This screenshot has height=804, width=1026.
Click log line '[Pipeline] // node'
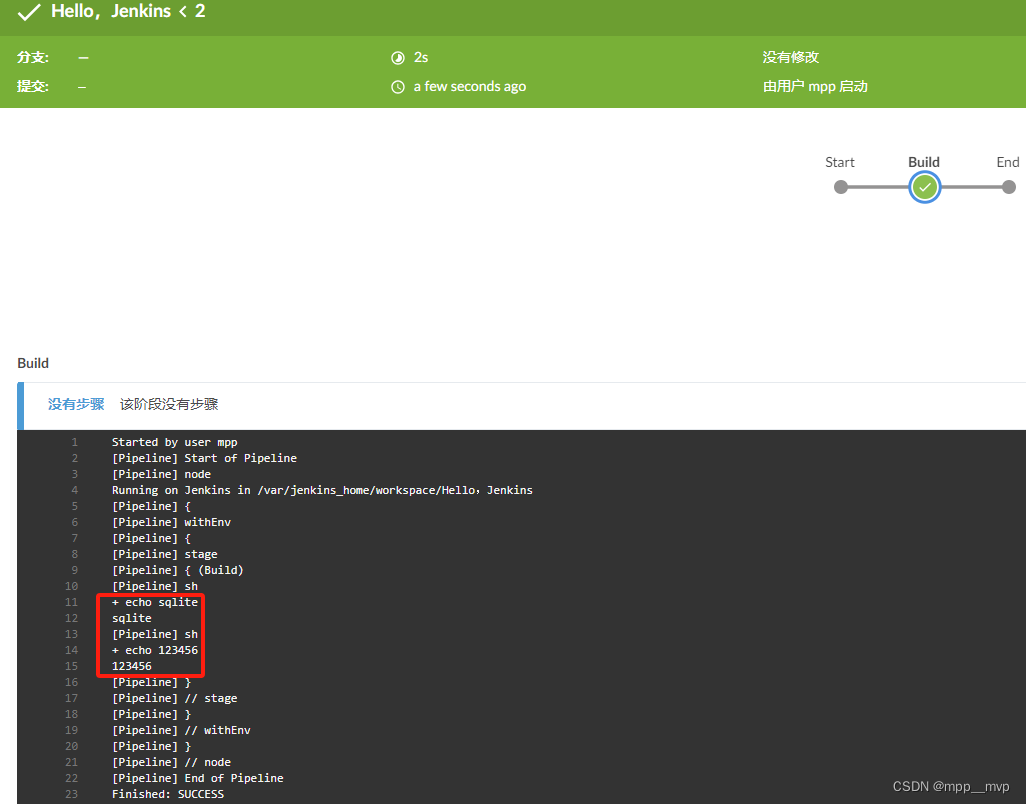pyautogui.click(x=171, y=762)
